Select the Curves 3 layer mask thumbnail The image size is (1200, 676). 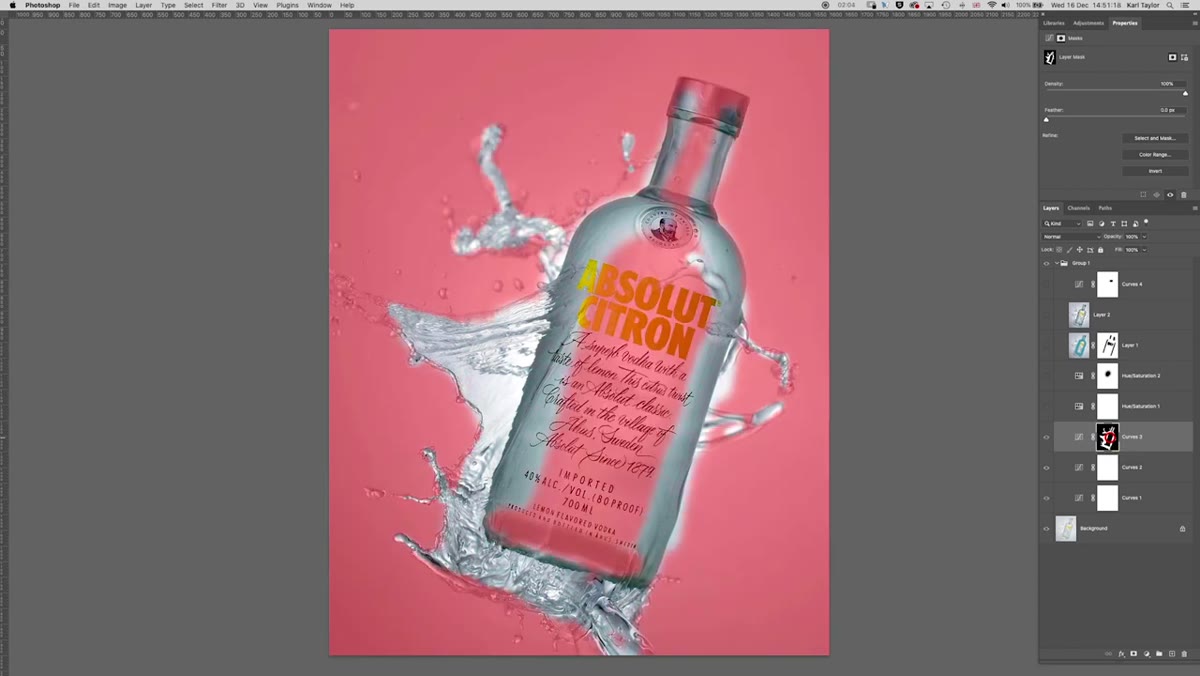[1107, 437]
